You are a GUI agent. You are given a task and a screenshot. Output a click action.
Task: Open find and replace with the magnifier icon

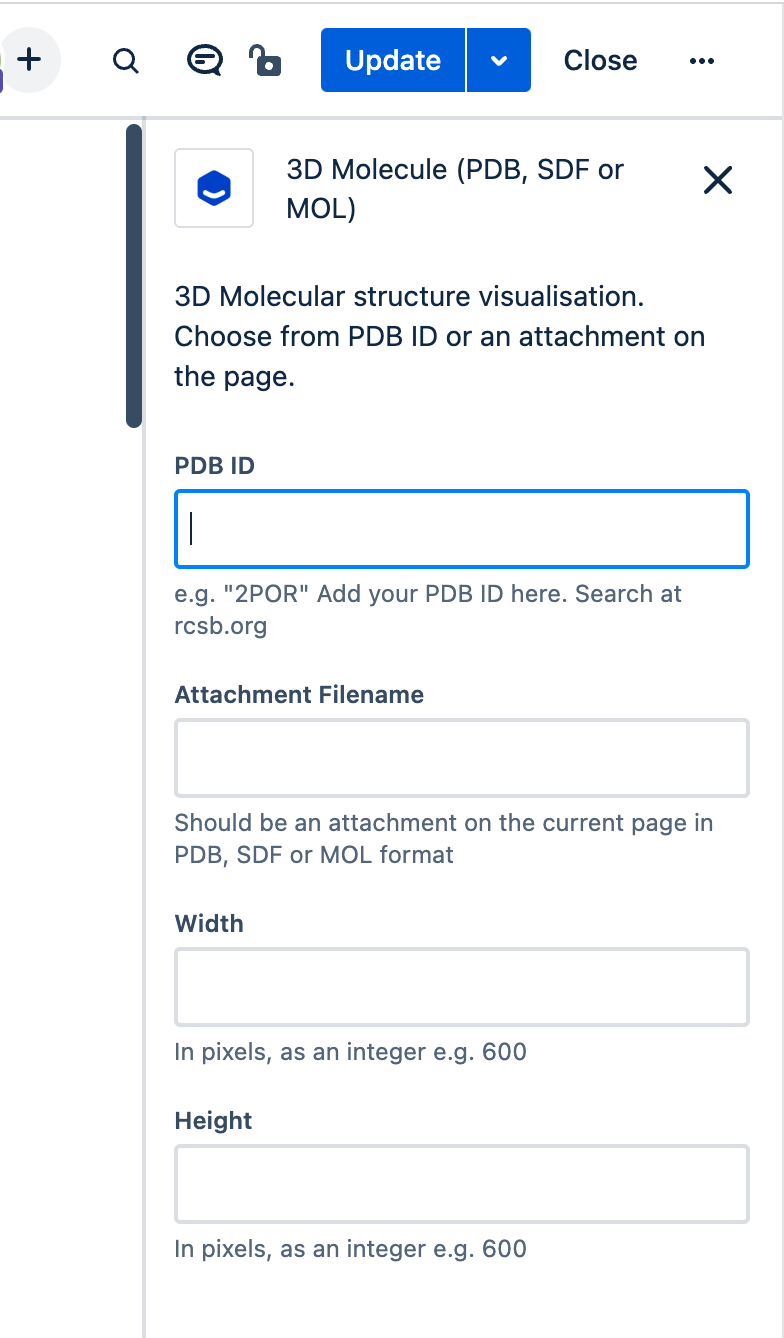[125, 61]
